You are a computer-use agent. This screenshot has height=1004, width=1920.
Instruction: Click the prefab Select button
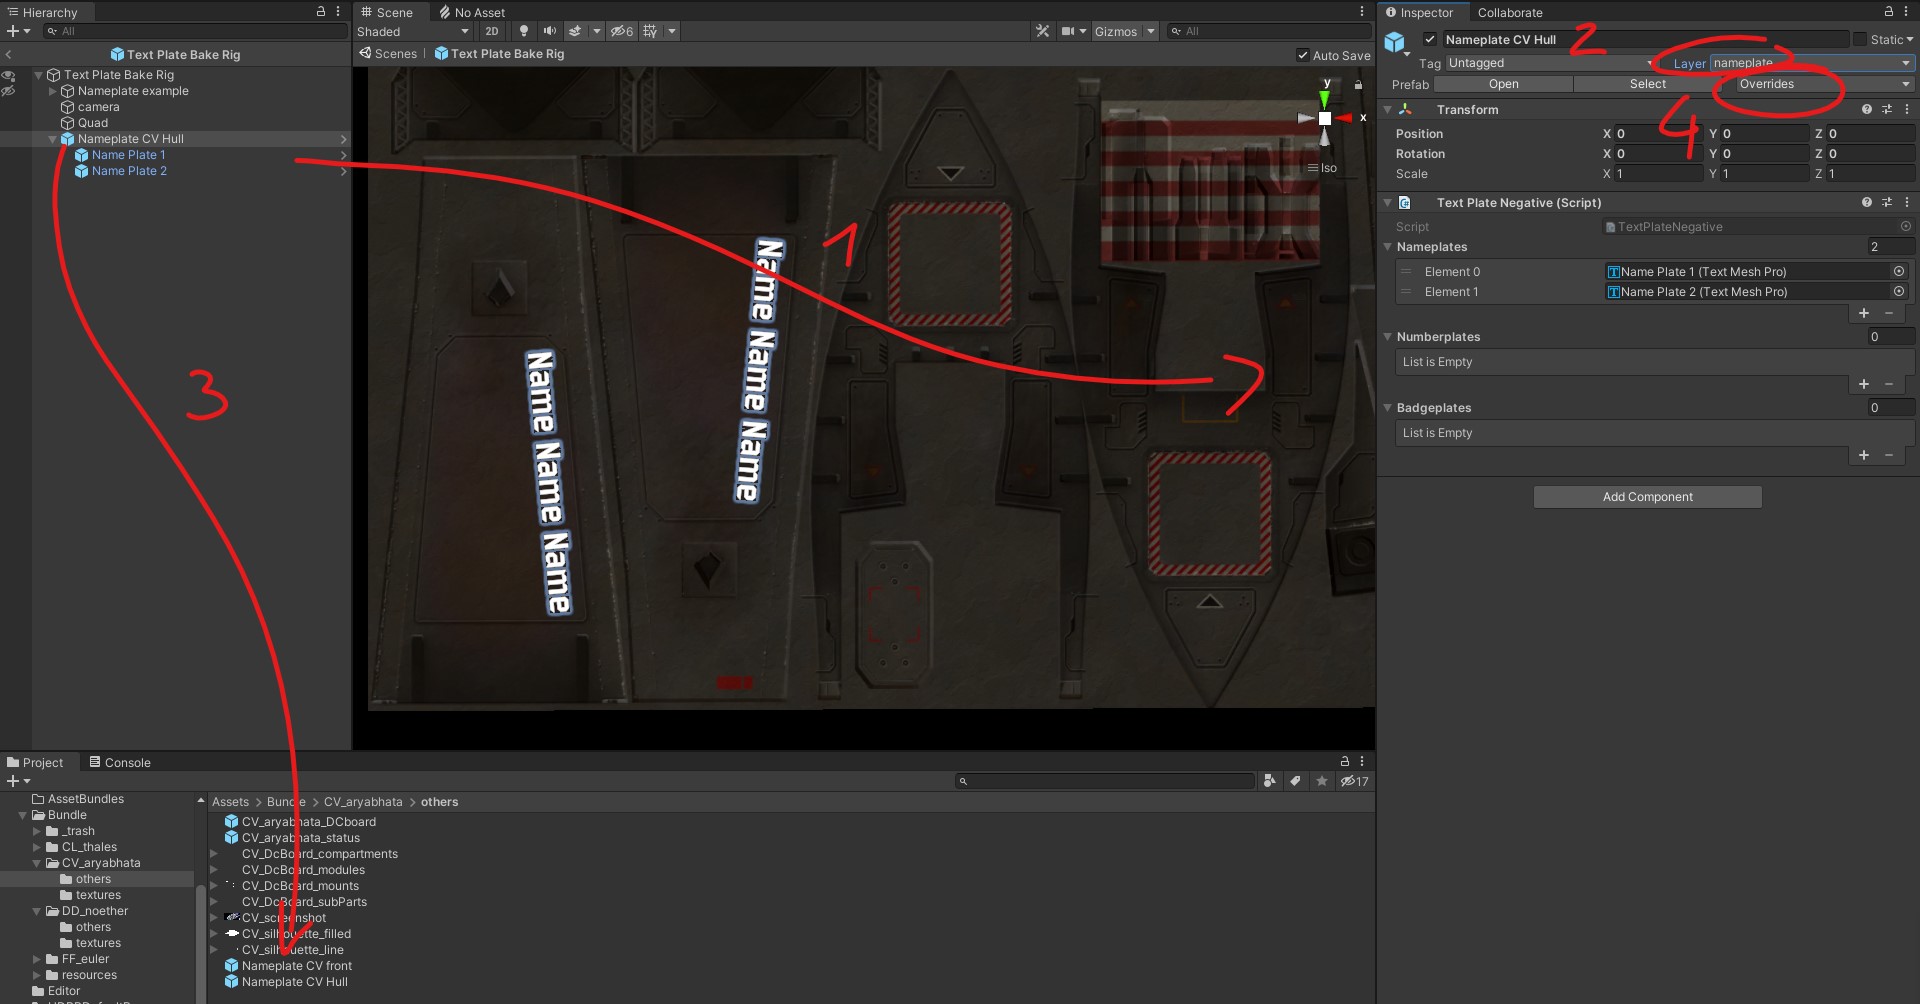(x=1647, y=84)
